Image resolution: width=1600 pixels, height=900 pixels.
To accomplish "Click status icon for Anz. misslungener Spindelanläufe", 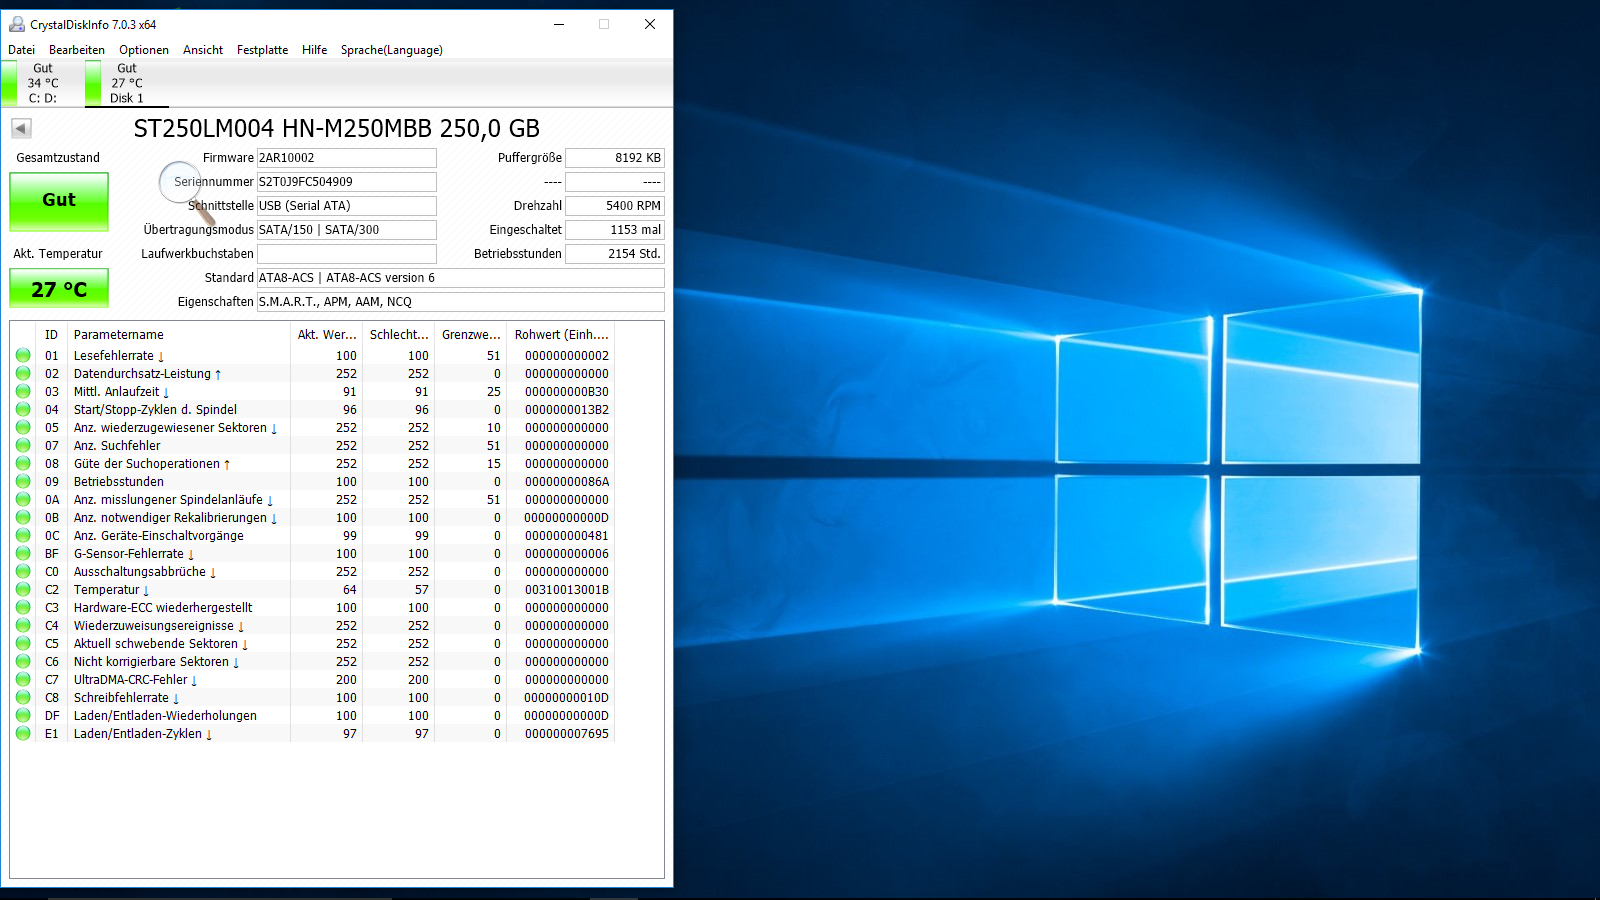I will point(23,499).
